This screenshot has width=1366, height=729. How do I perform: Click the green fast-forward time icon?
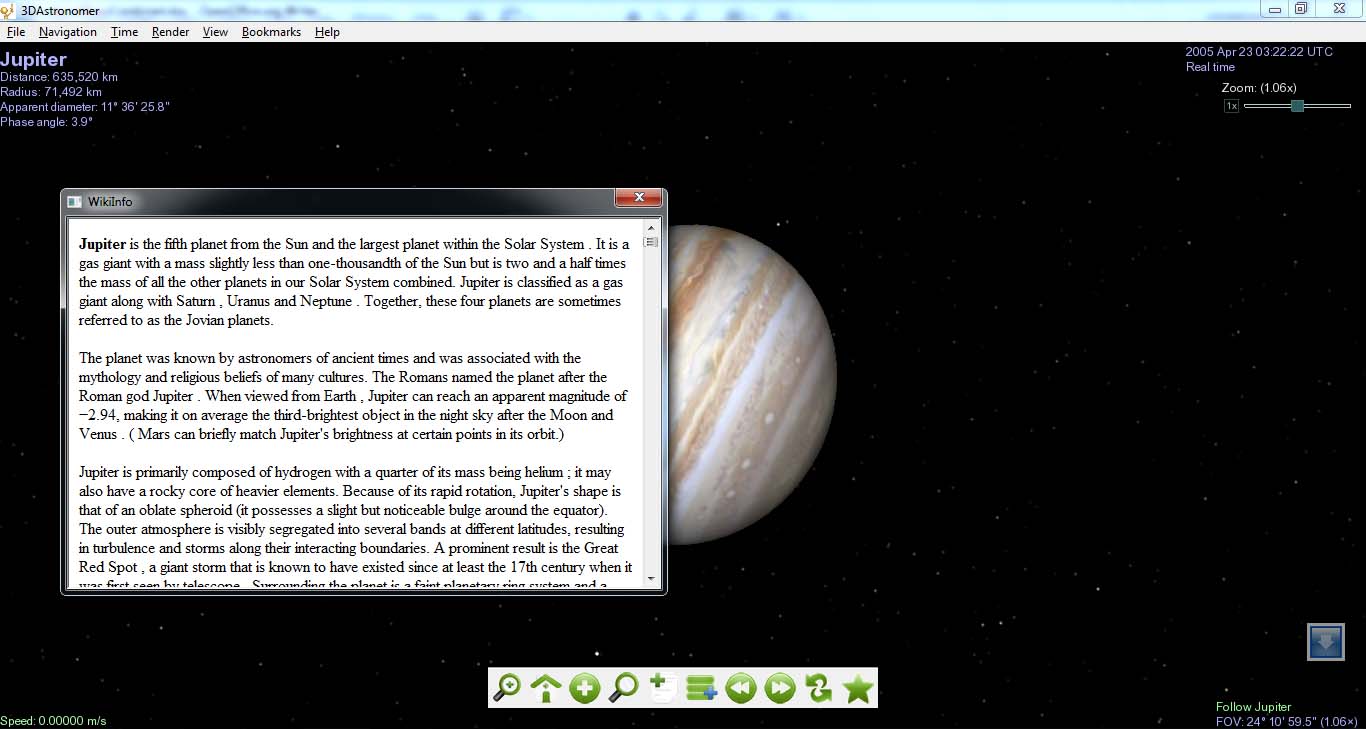coord(780,688)
